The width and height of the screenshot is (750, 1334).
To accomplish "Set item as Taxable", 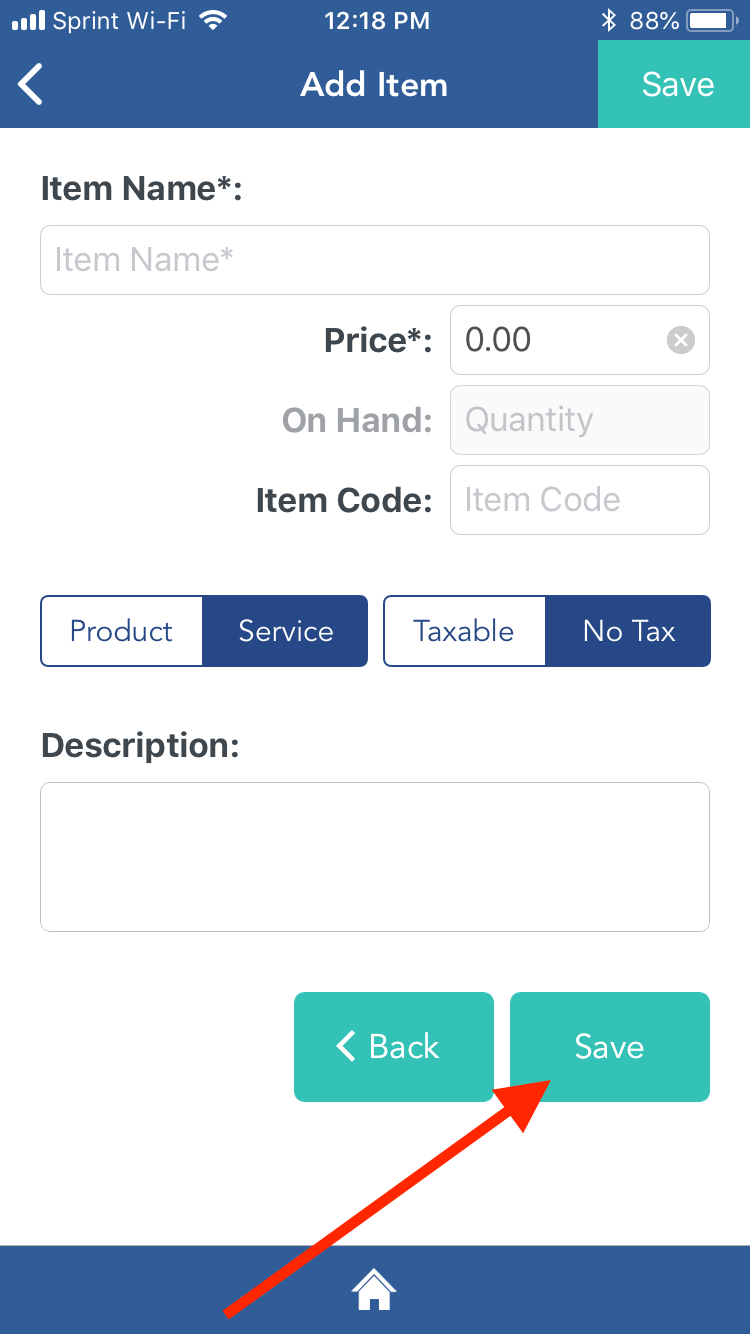I will pyautogui.click(x=464, y=631).
